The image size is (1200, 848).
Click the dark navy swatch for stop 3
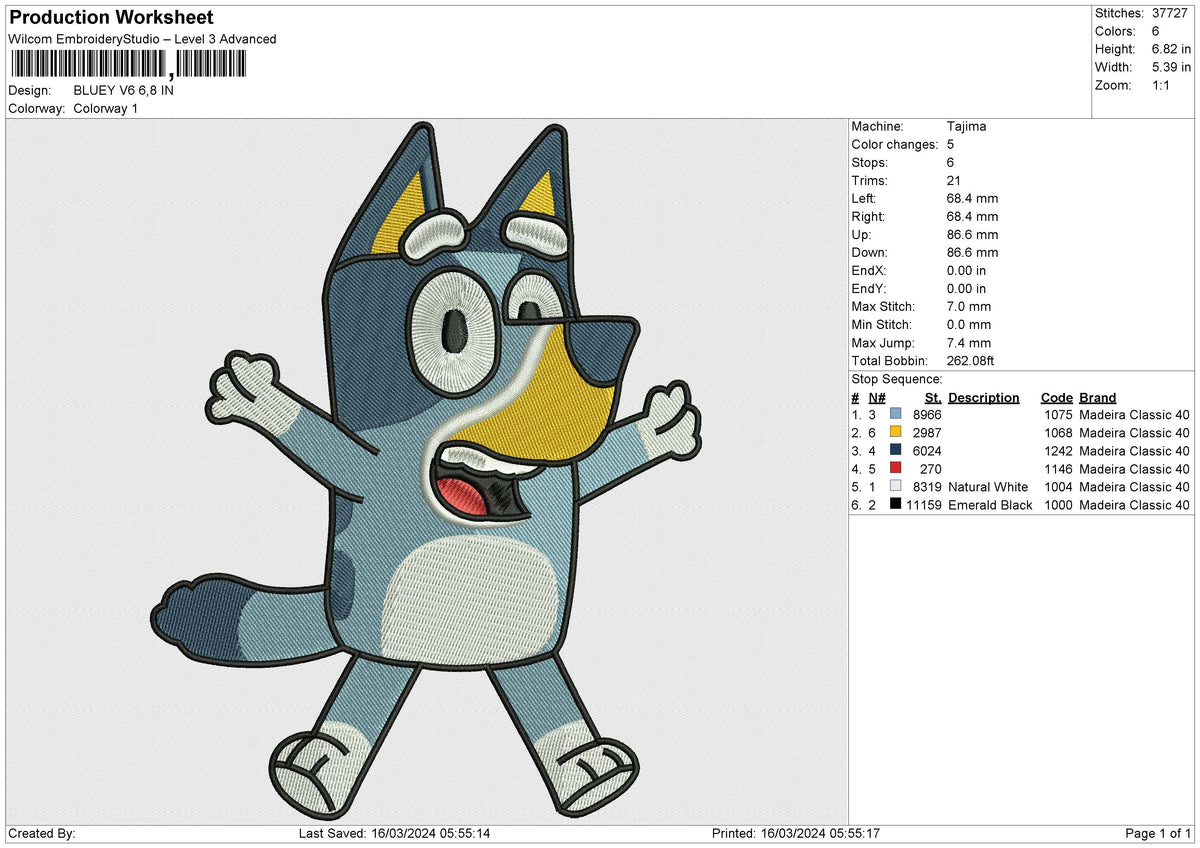[895, 450]
